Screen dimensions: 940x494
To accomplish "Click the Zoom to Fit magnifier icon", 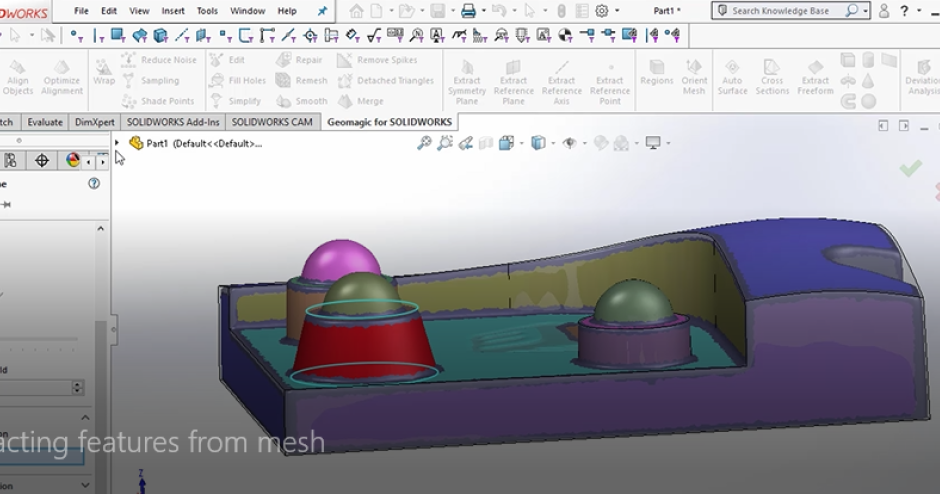I will [x=424, y=143].
